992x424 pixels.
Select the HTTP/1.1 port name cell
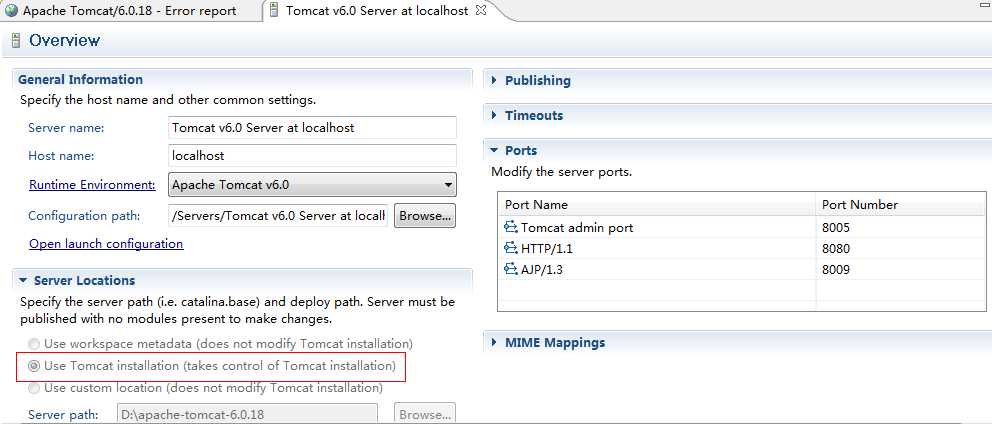547,249
